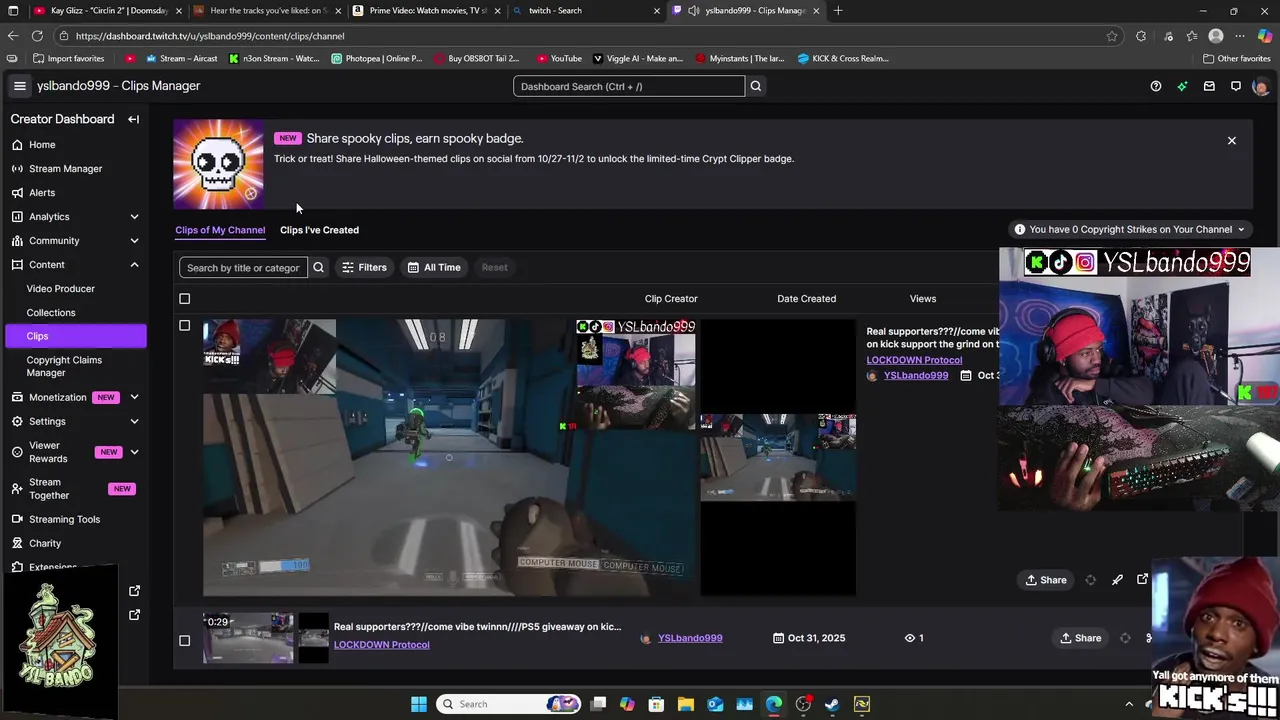
Task: Click the views eye icon in clip row
Action: [x=910, y=638]
